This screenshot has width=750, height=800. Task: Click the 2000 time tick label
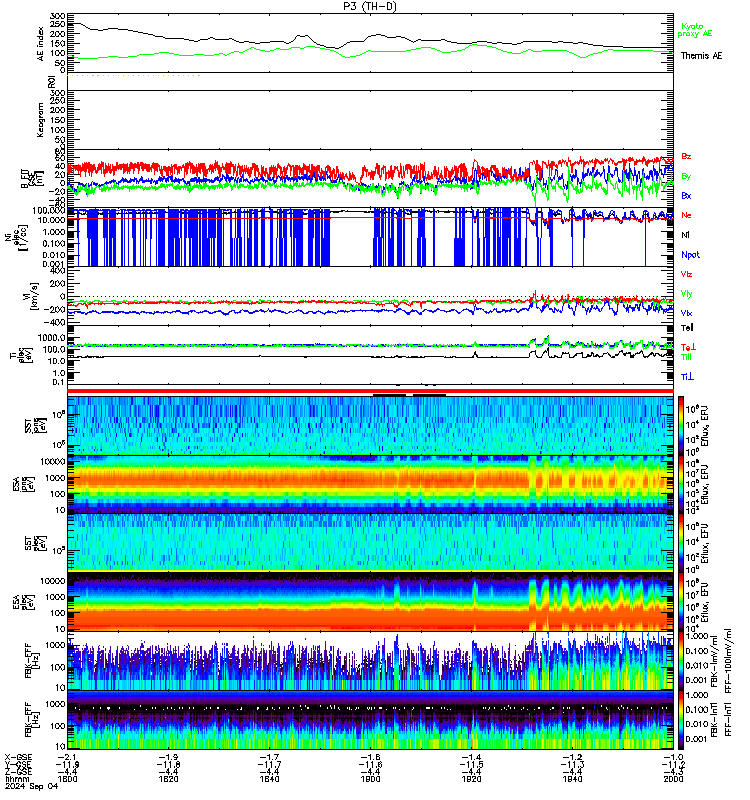point(673,779)
